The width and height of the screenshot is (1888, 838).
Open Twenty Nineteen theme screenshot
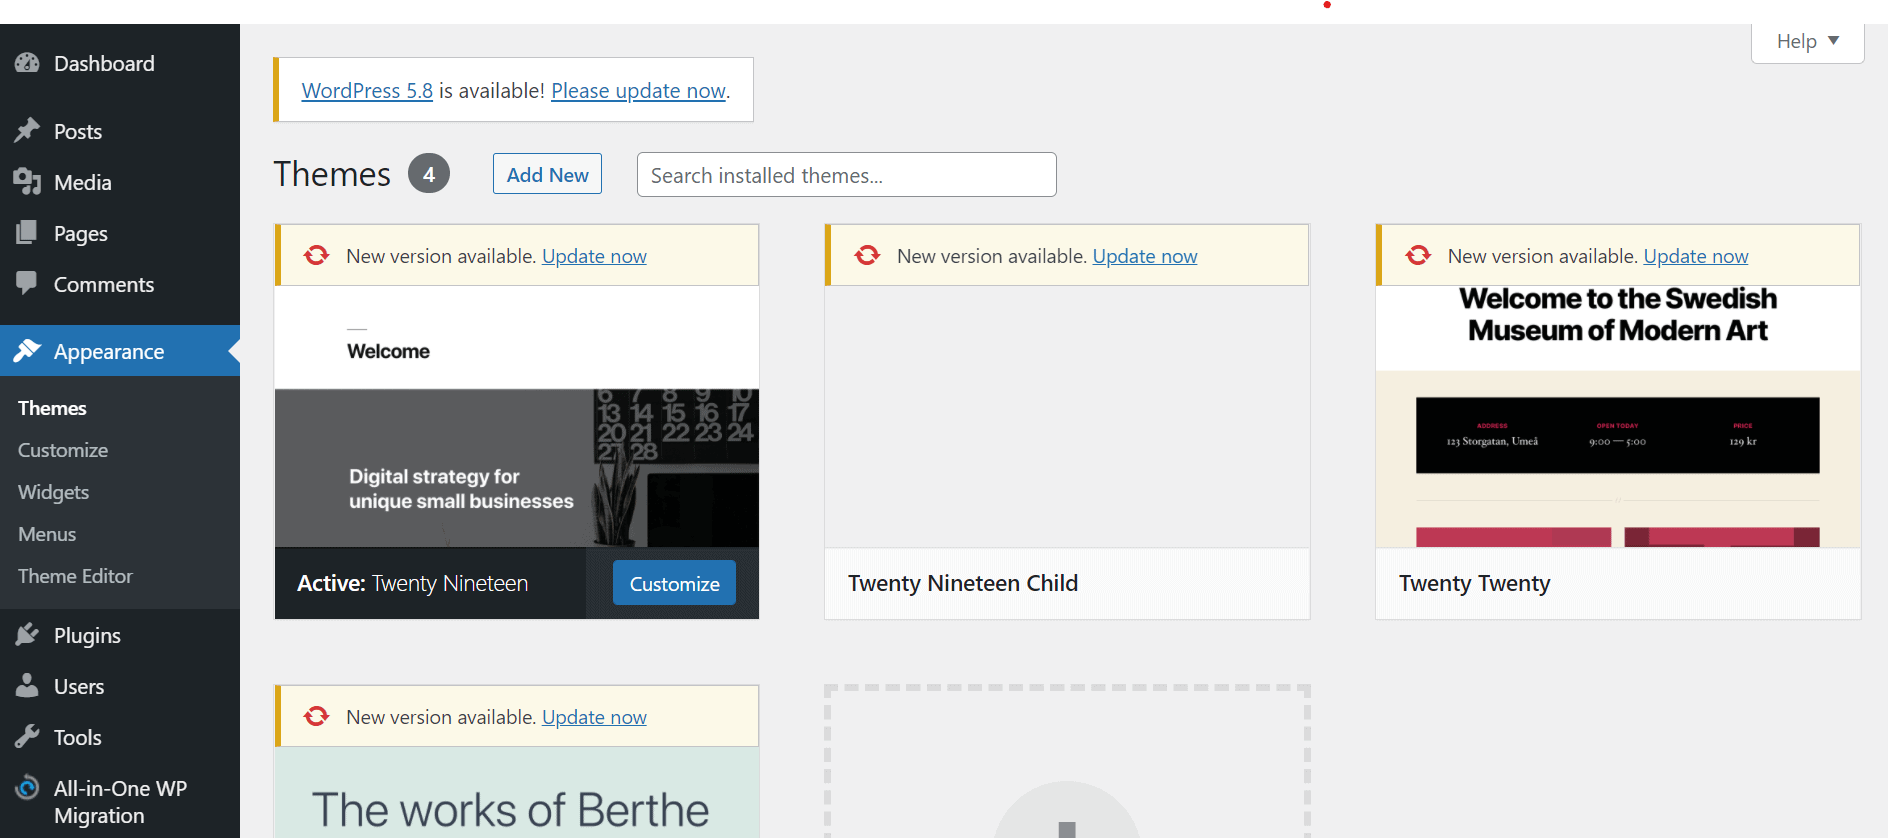click(517, 416)
